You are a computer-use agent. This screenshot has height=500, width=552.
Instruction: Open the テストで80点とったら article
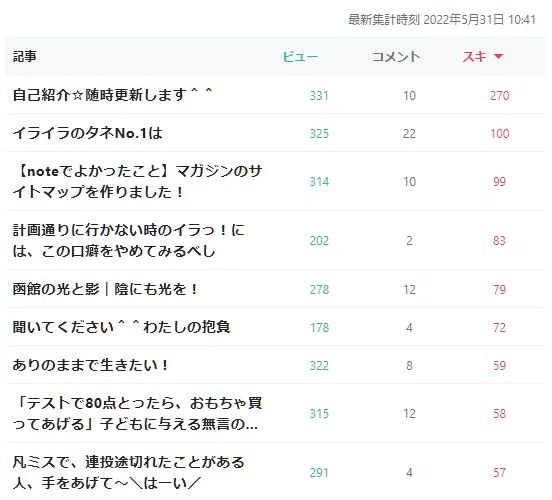(x=138, y=413)
